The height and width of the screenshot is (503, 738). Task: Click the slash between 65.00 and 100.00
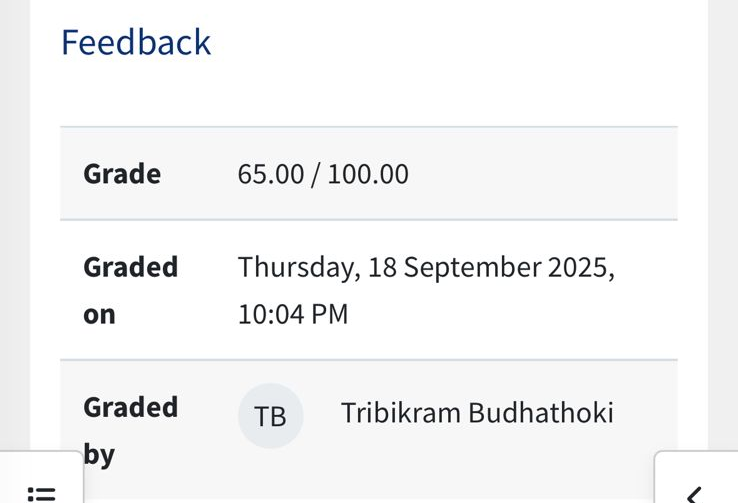pyautogui.click(x=315, y=174)
